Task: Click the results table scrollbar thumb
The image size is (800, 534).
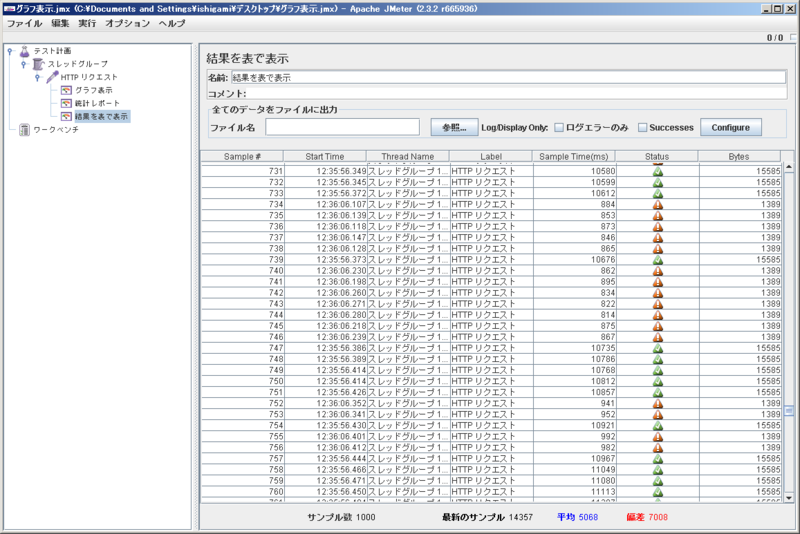Action: pyautogui.click(x=789, y=411)
